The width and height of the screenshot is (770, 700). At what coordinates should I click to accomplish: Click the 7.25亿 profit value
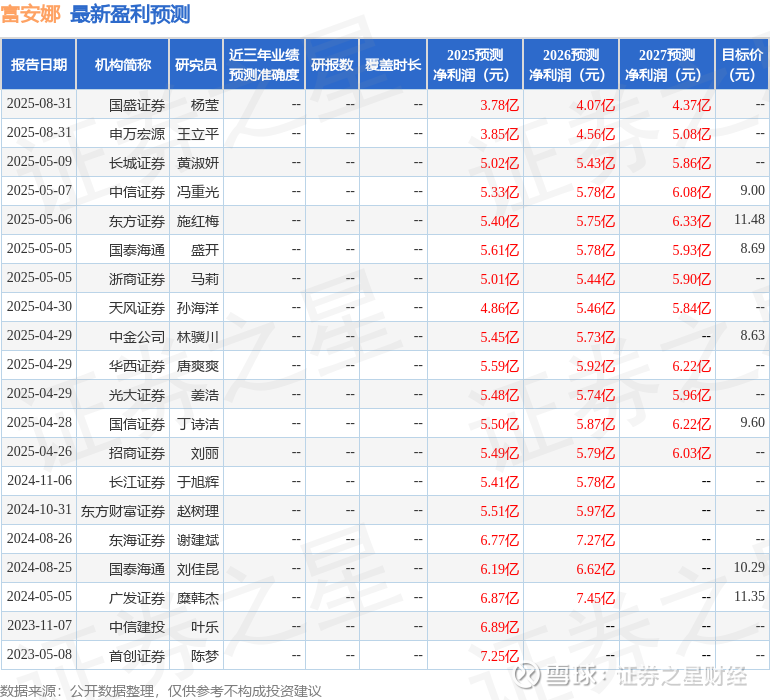click(499, 656)
